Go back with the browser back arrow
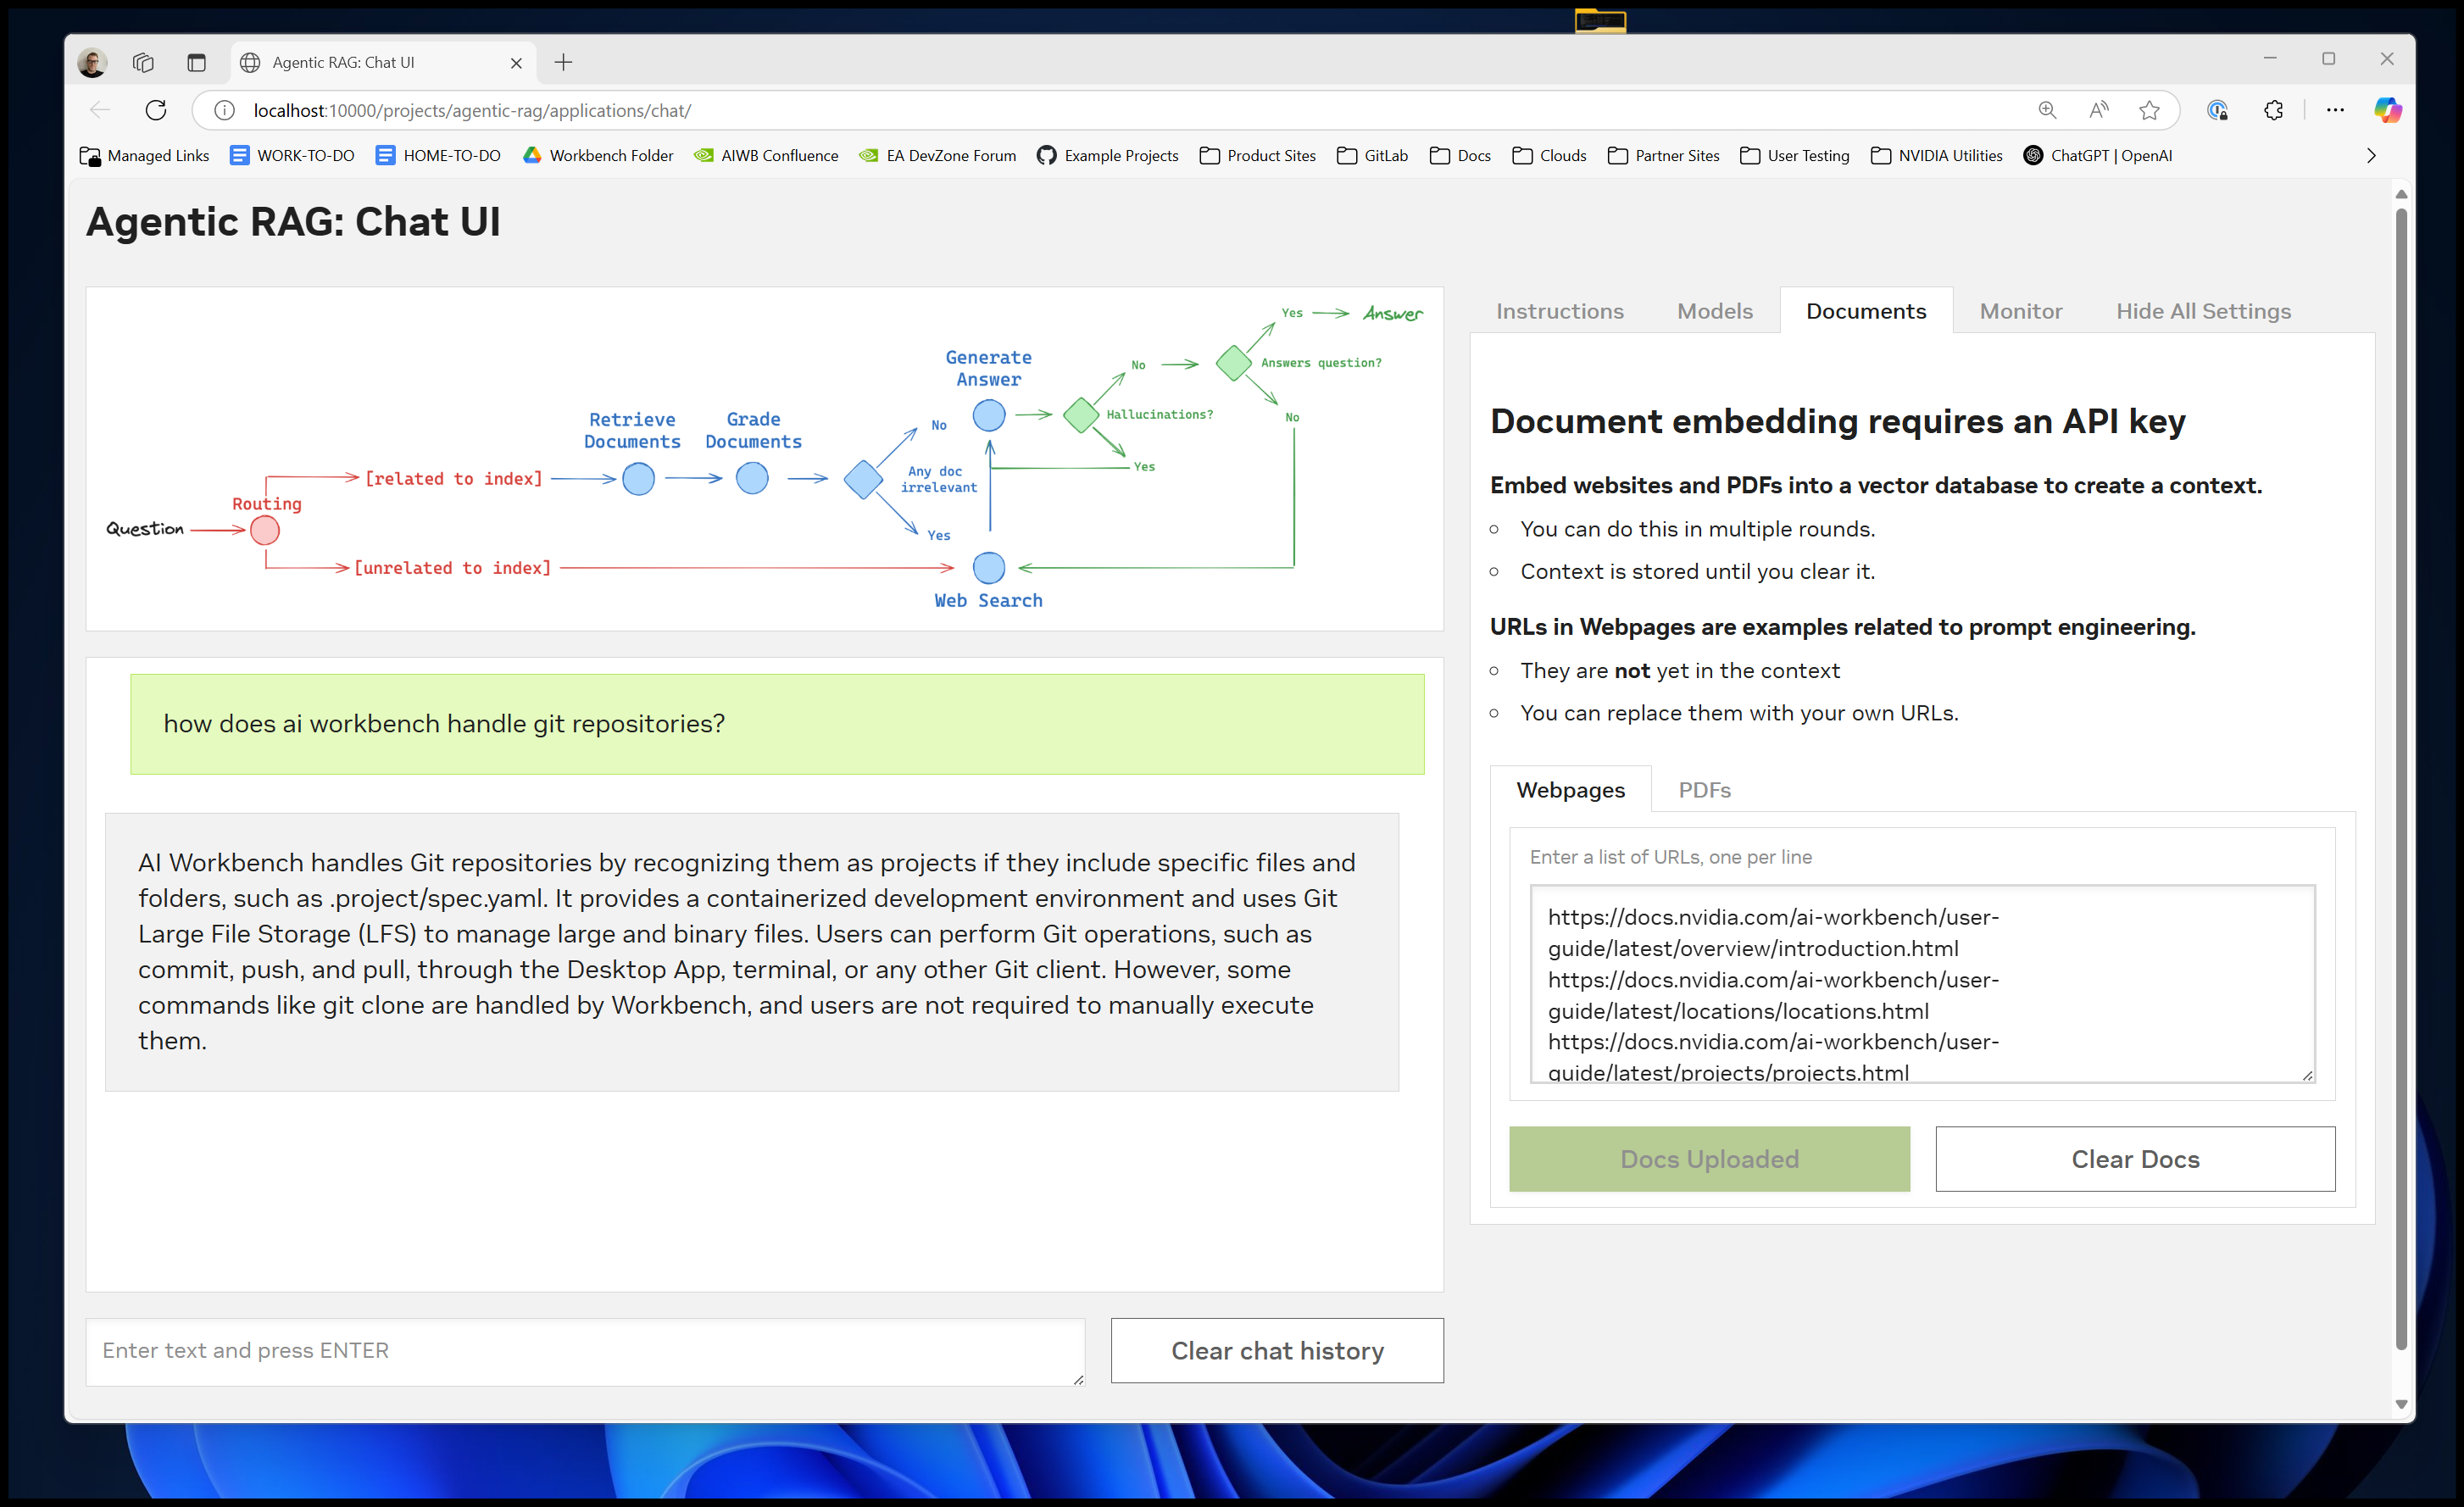 tap(99, 110)
